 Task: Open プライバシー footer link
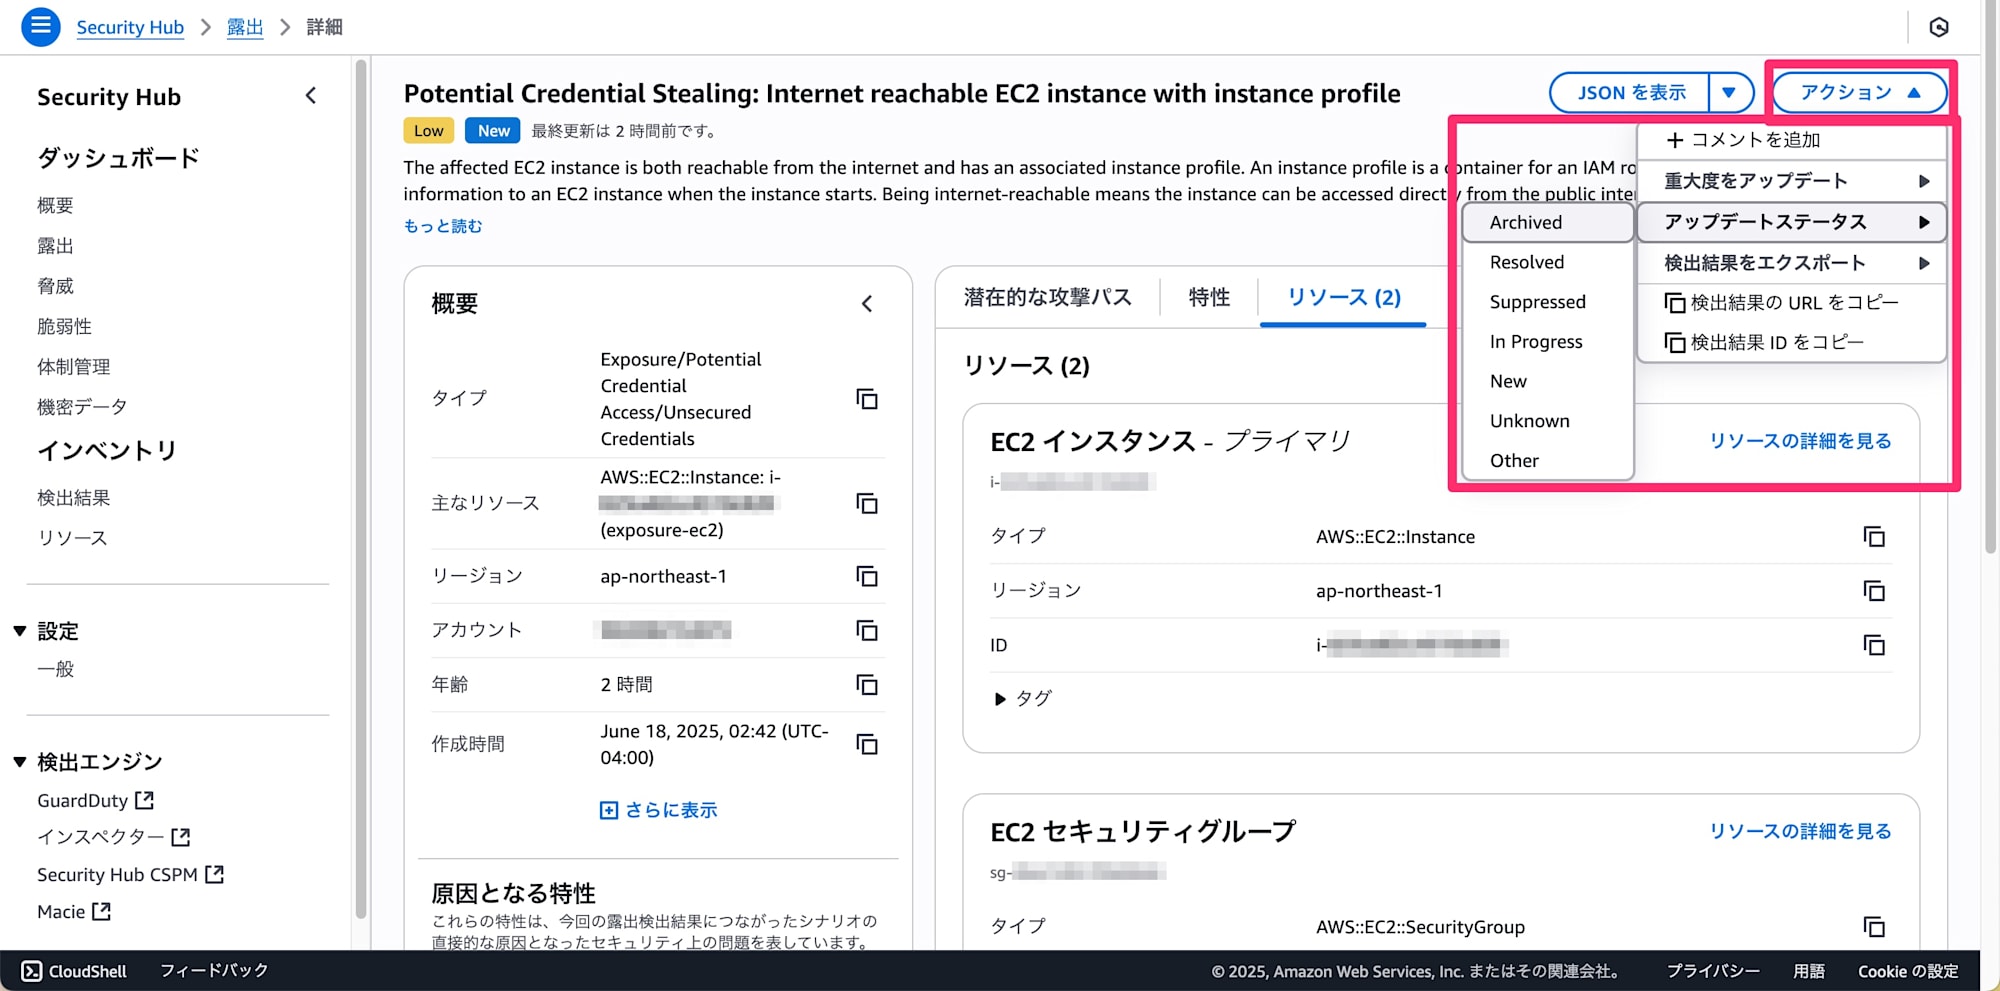pyautogui.click(x=1713, y=971)
